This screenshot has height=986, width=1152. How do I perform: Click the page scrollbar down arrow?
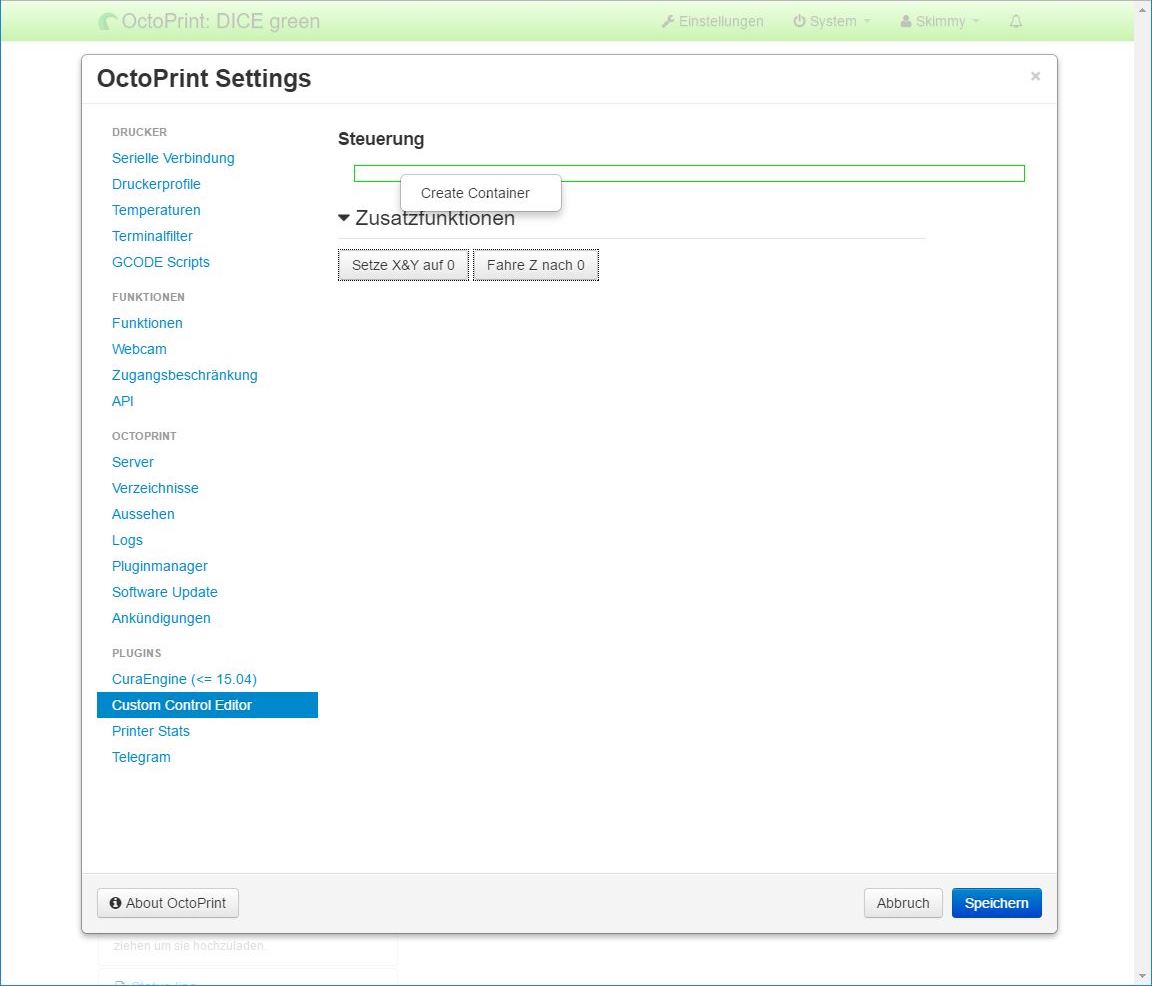pyautogui.click(x=1144, y=978)
